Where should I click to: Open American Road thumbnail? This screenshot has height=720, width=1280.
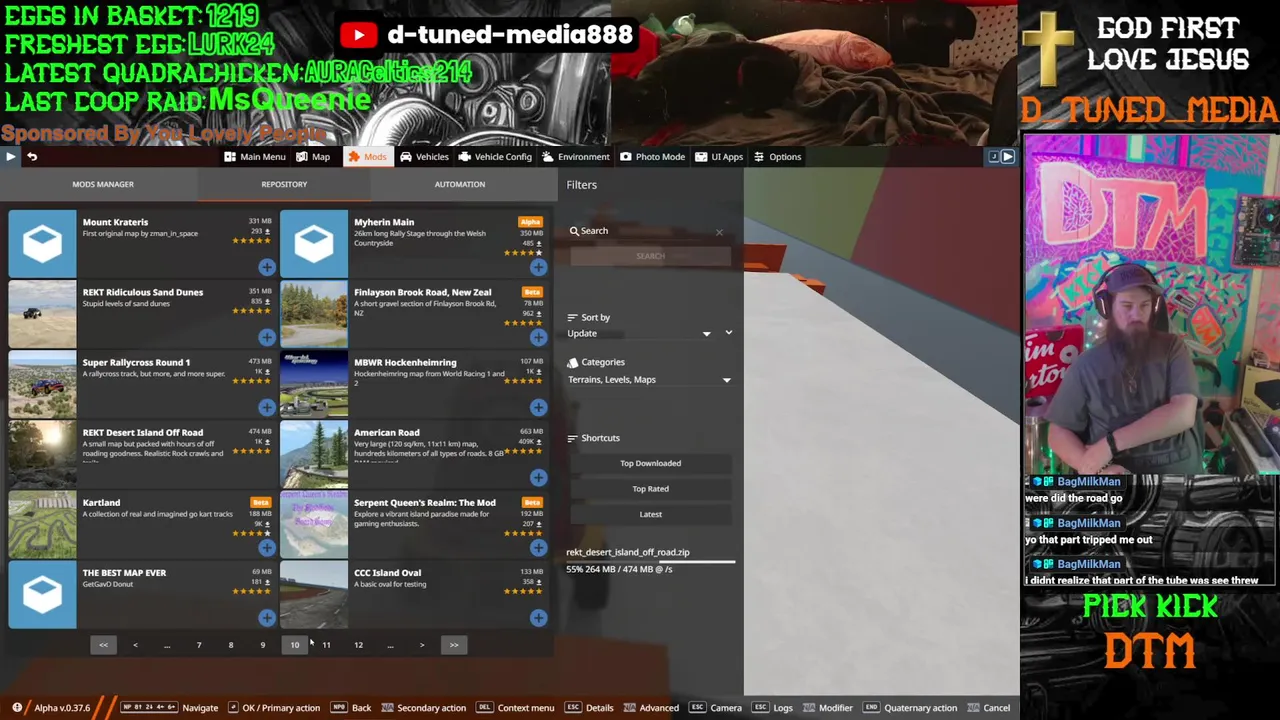(x=314, y=453)
